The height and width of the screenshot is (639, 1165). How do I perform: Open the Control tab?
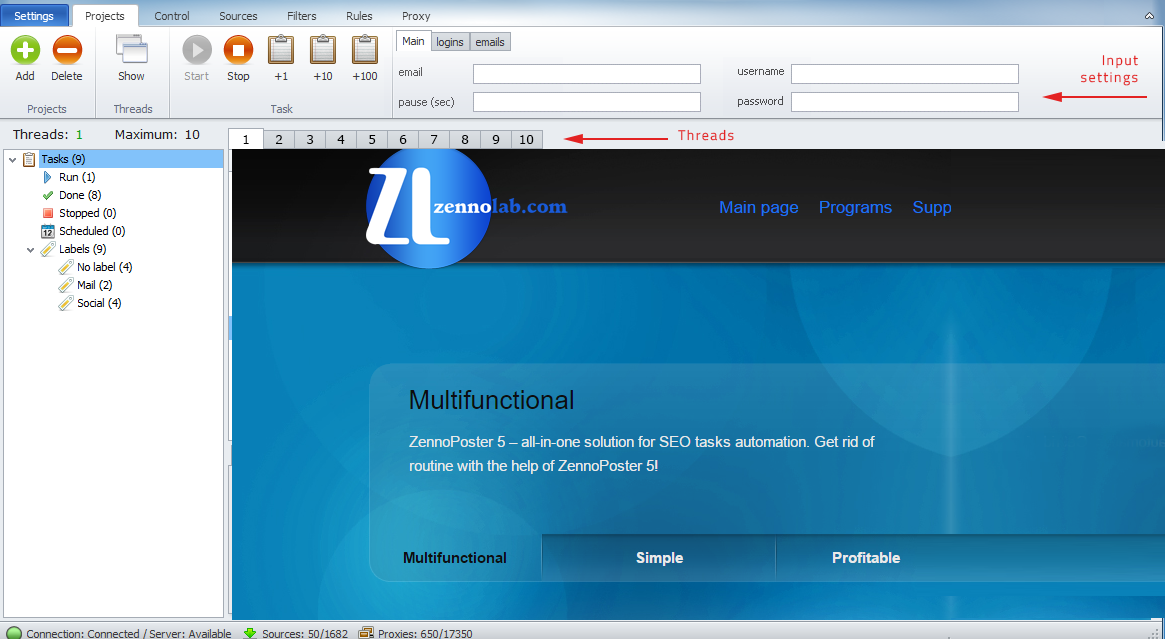coord(172,16)
